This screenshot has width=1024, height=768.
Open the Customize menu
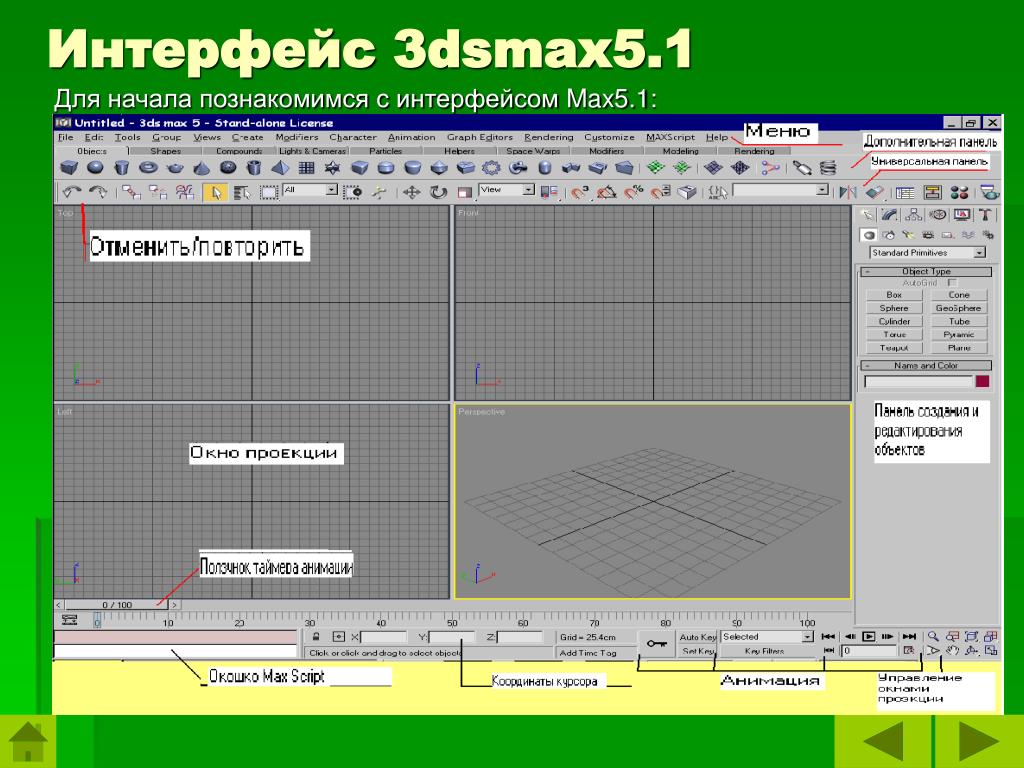coord(609,137)
